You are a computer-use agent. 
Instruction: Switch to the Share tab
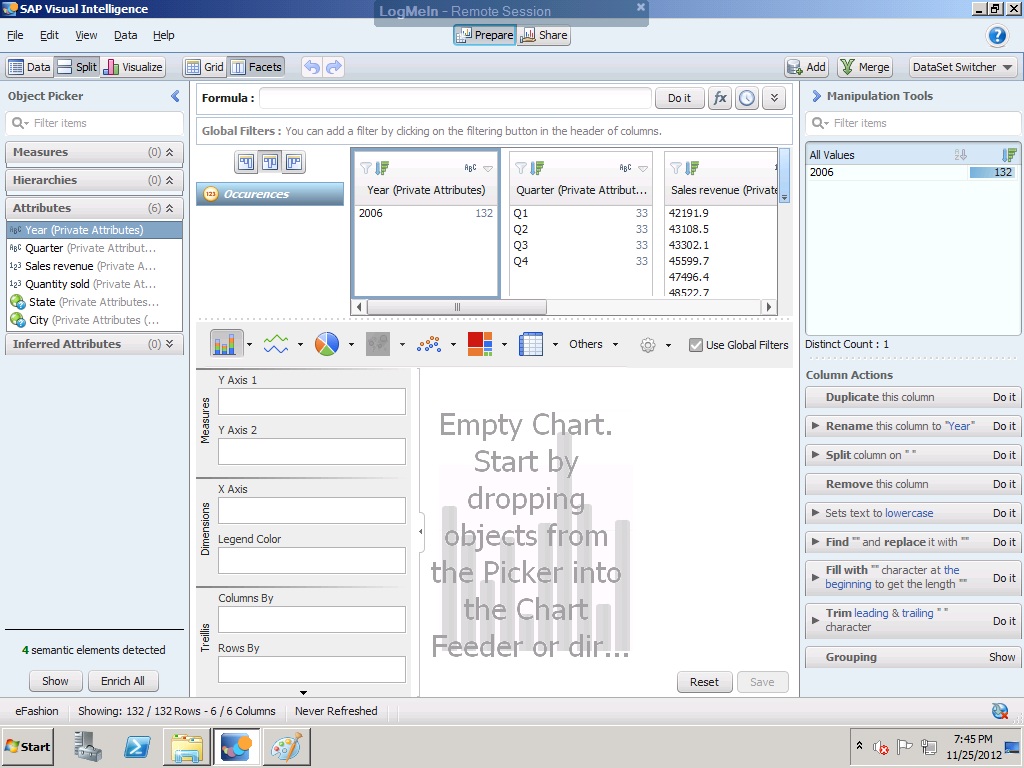[544, 35]
